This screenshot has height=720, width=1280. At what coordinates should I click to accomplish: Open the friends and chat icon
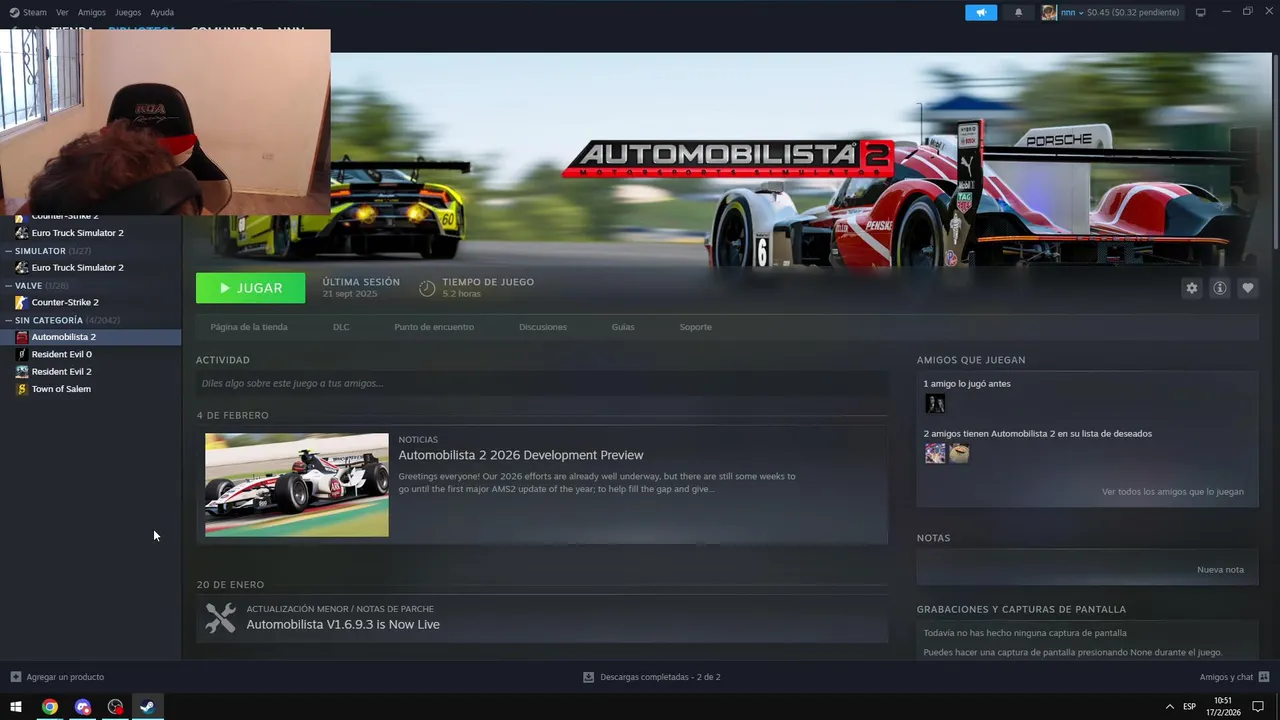pos(1264,677)
